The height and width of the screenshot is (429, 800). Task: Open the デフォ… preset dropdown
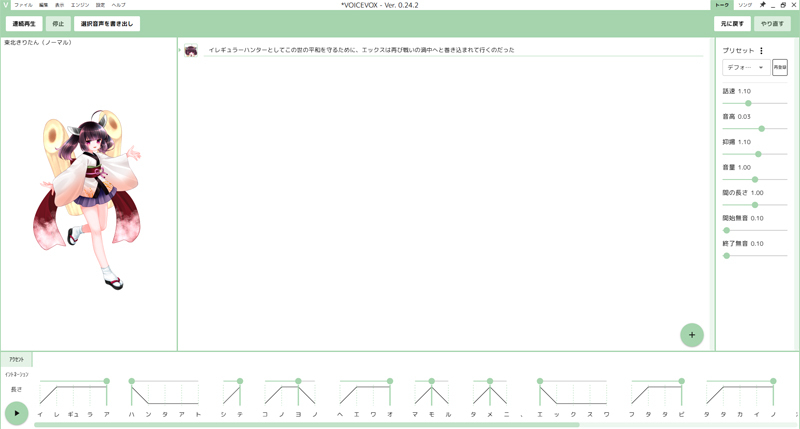746,67
